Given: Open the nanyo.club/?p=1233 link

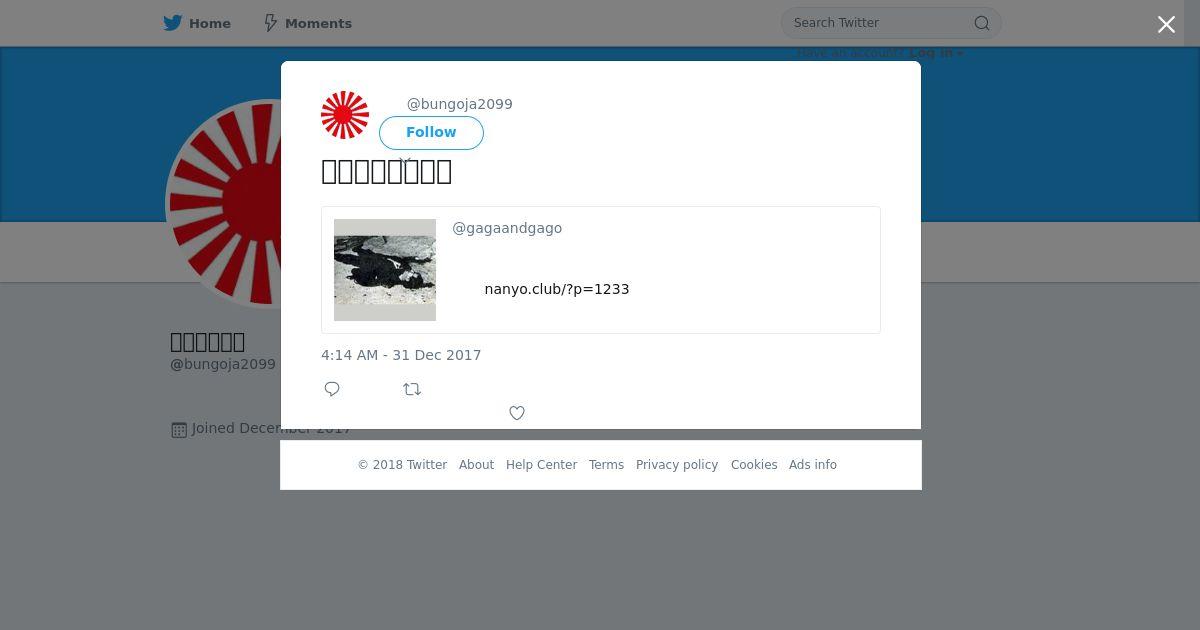Looking at the screenshot, I should [557, 289].
